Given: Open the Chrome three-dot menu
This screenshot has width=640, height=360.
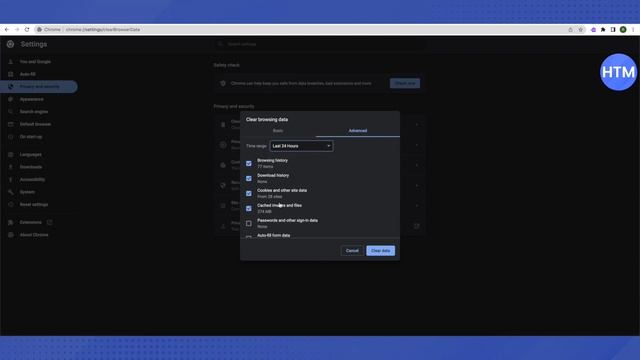Looking at the screenshot, I should point(633,29).
